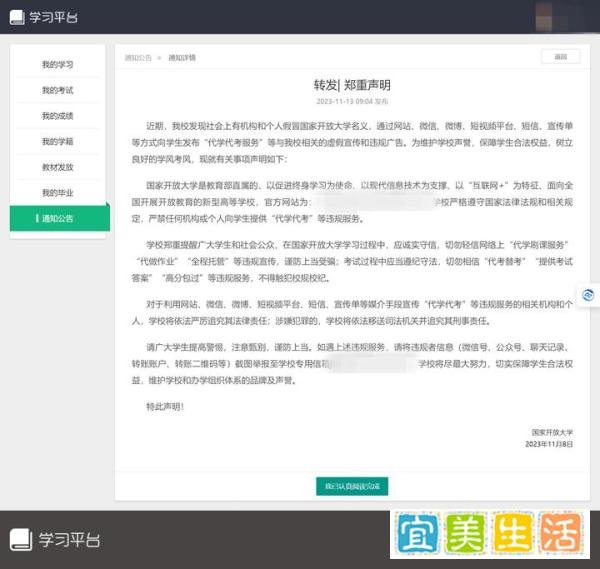Click the 特此声明! line
Screen dimensions: 600x569
[x=165, y=406]
